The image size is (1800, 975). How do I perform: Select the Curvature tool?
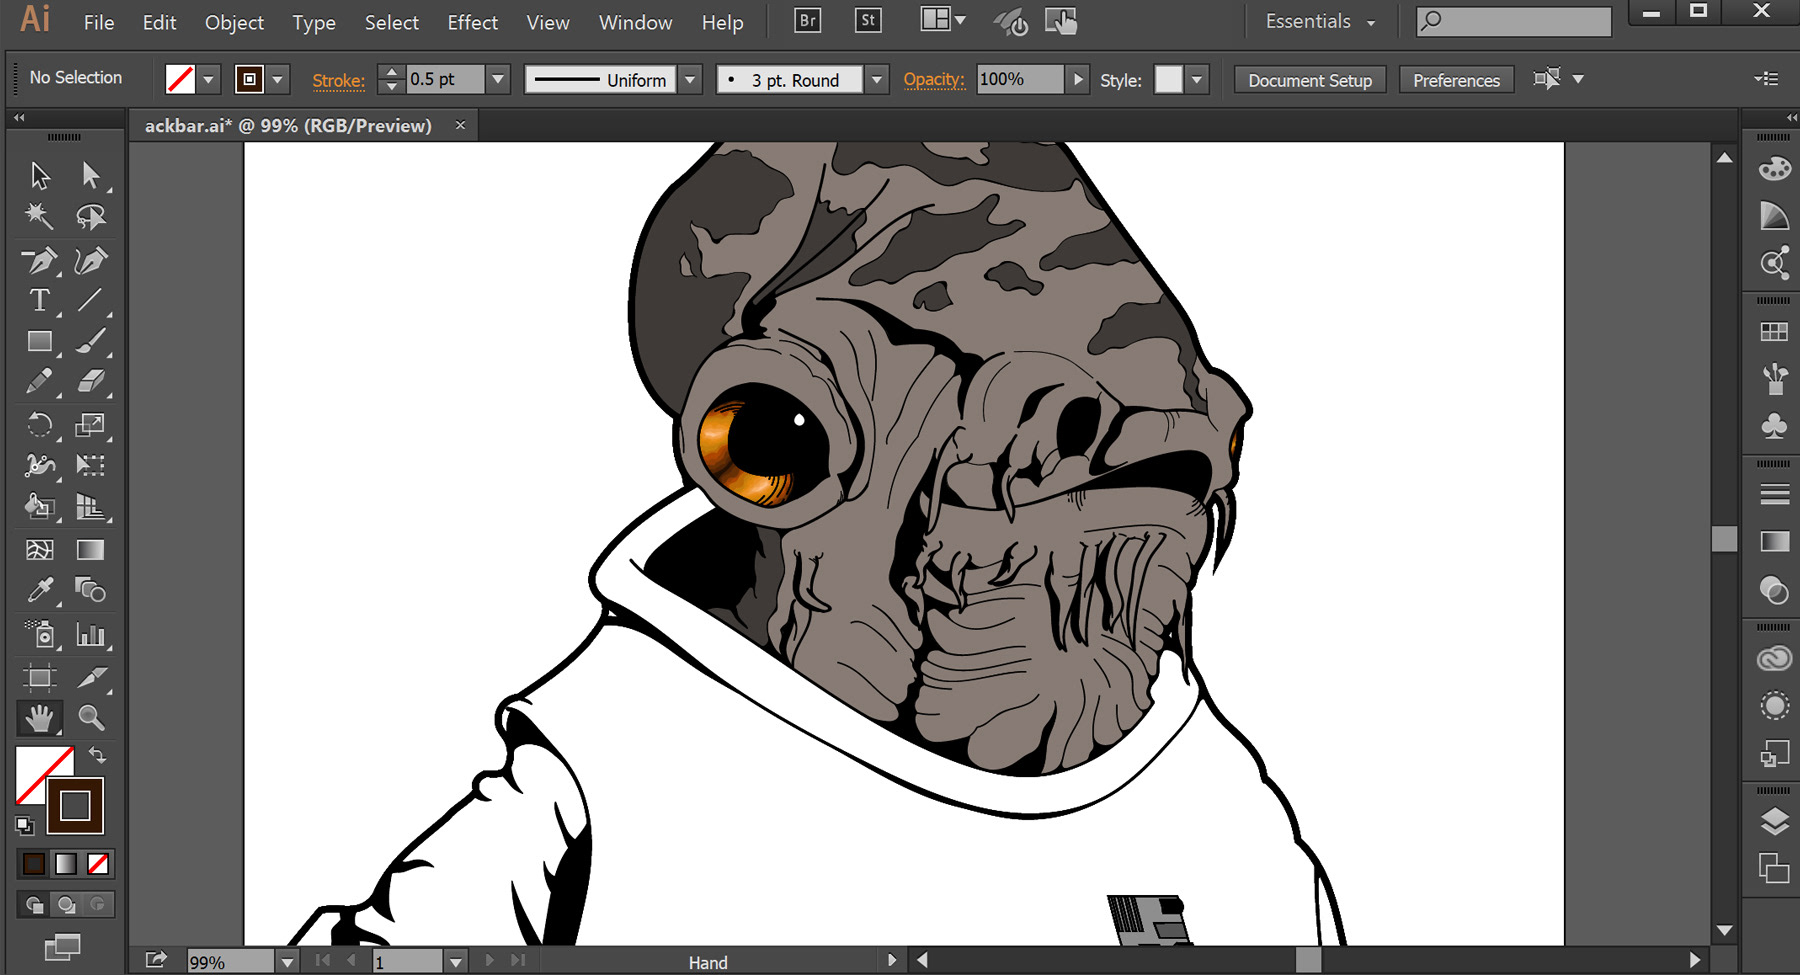coord(91,260)
